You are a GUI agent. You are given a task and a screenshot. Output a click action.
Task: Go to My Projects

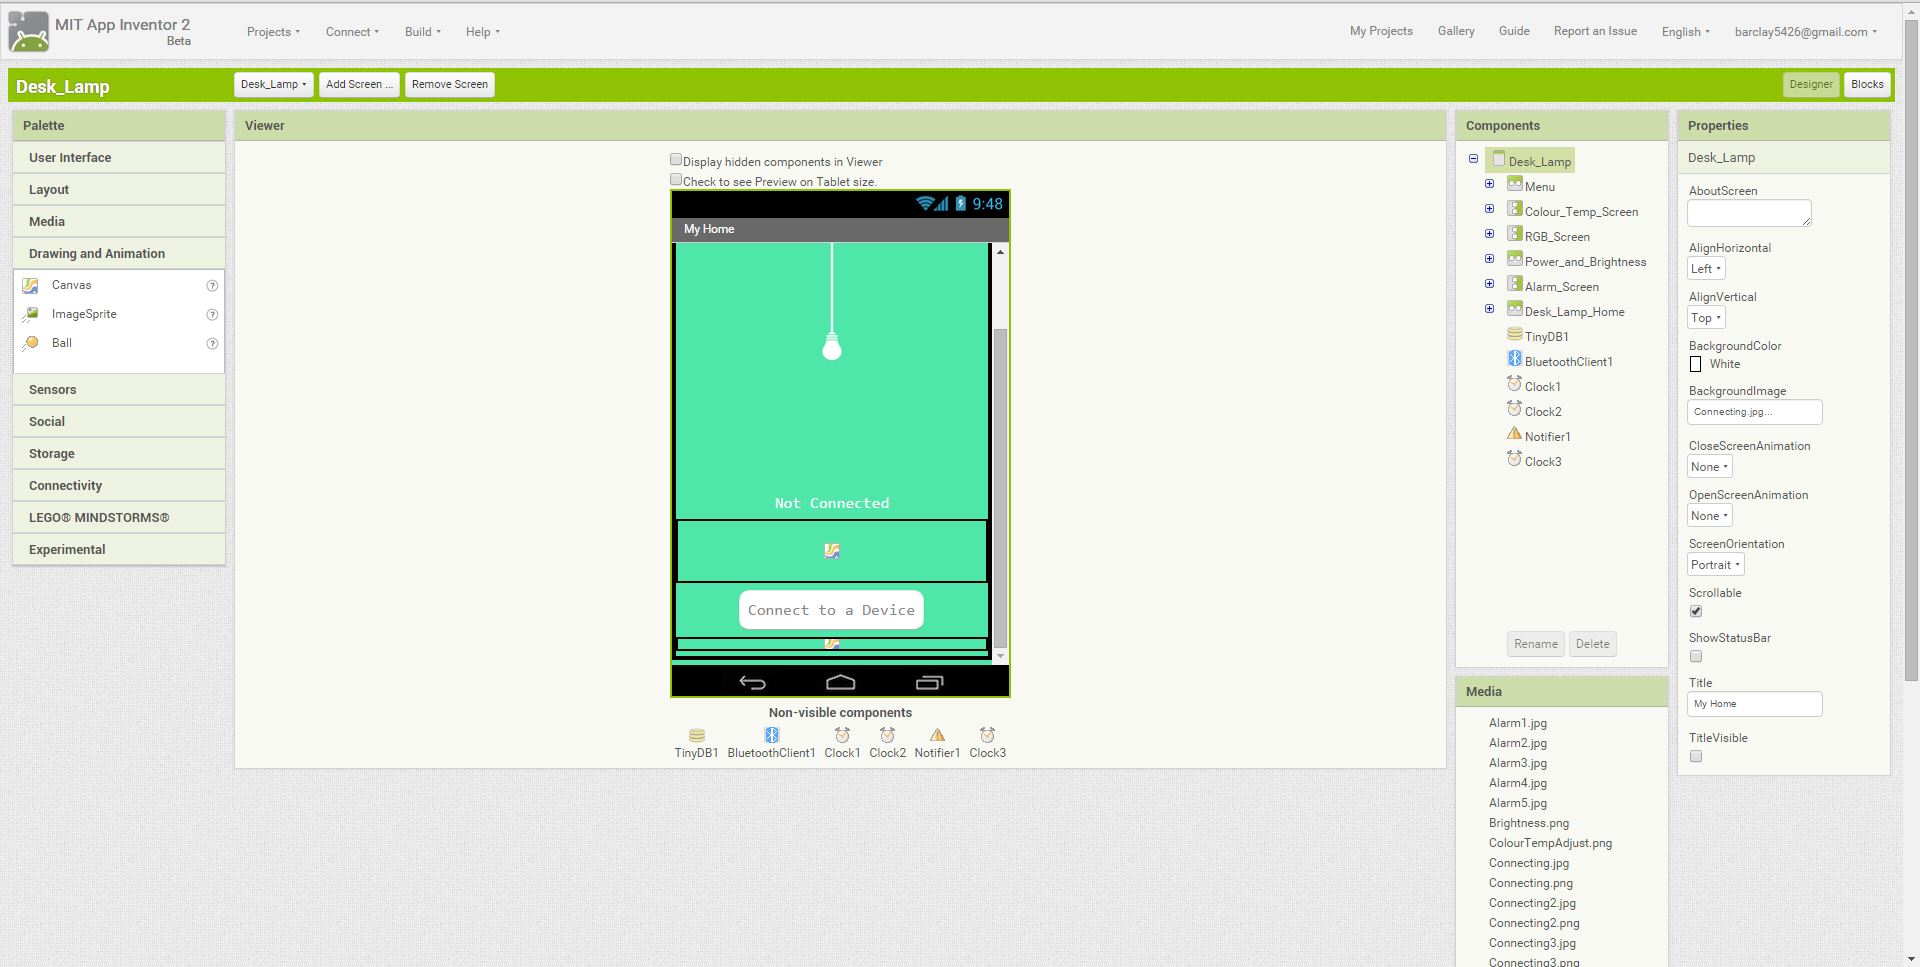click(x=1381, y=31)
